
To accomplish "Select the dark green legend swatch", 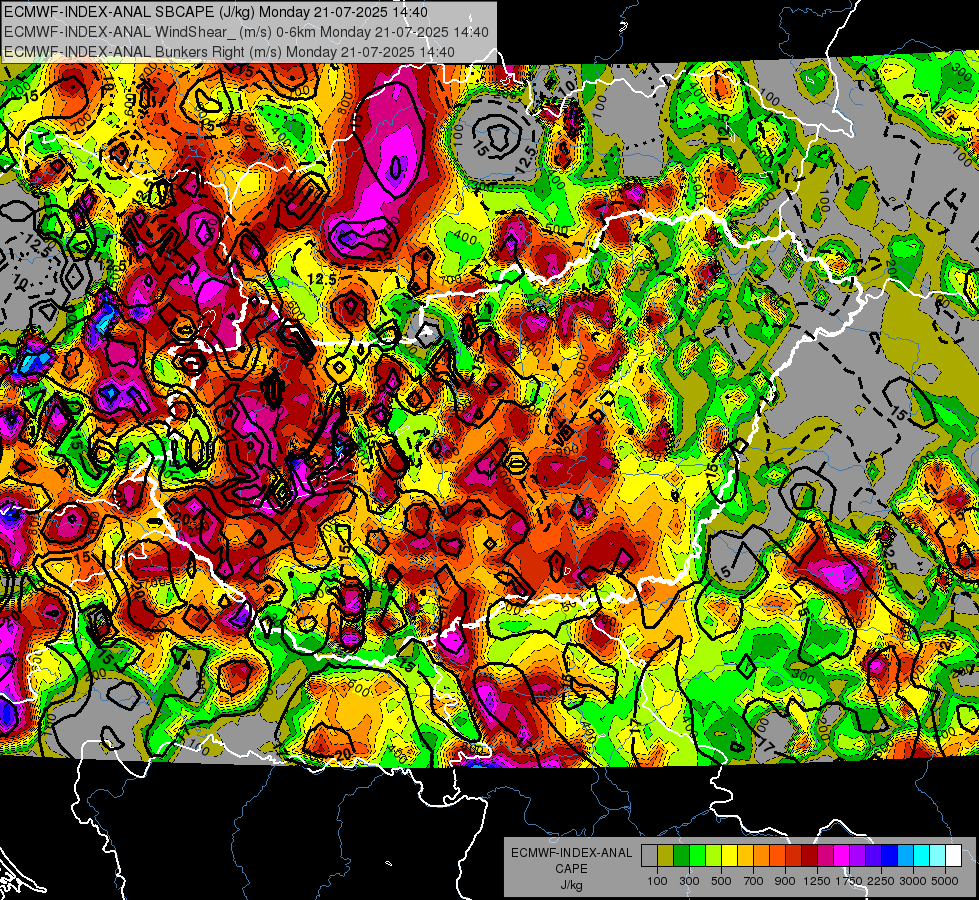I will click(681, 856).
